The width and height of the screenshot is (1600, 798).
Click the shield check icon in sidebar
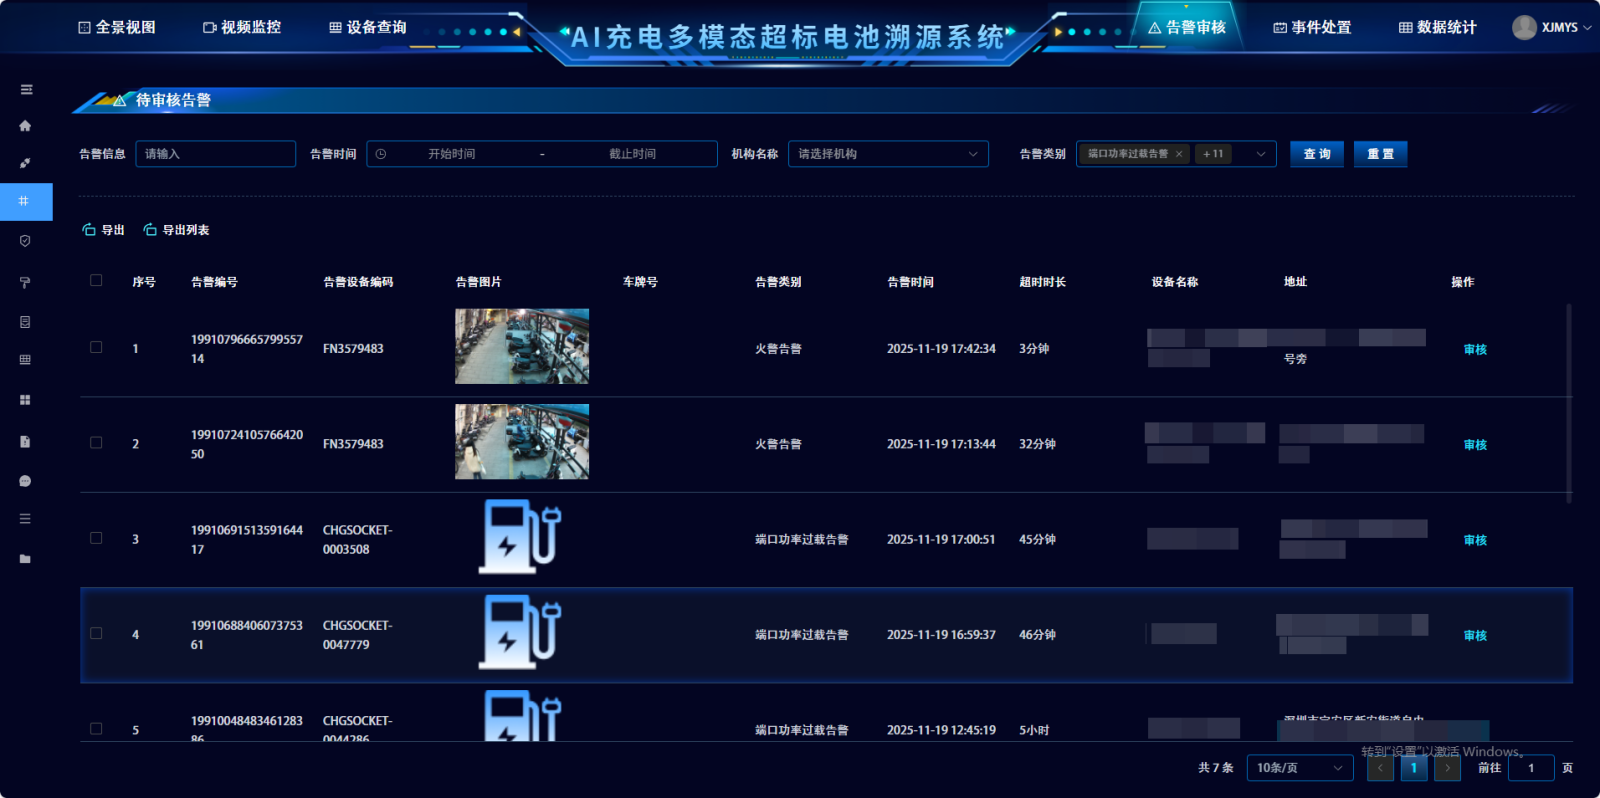[x=25, y=241]
